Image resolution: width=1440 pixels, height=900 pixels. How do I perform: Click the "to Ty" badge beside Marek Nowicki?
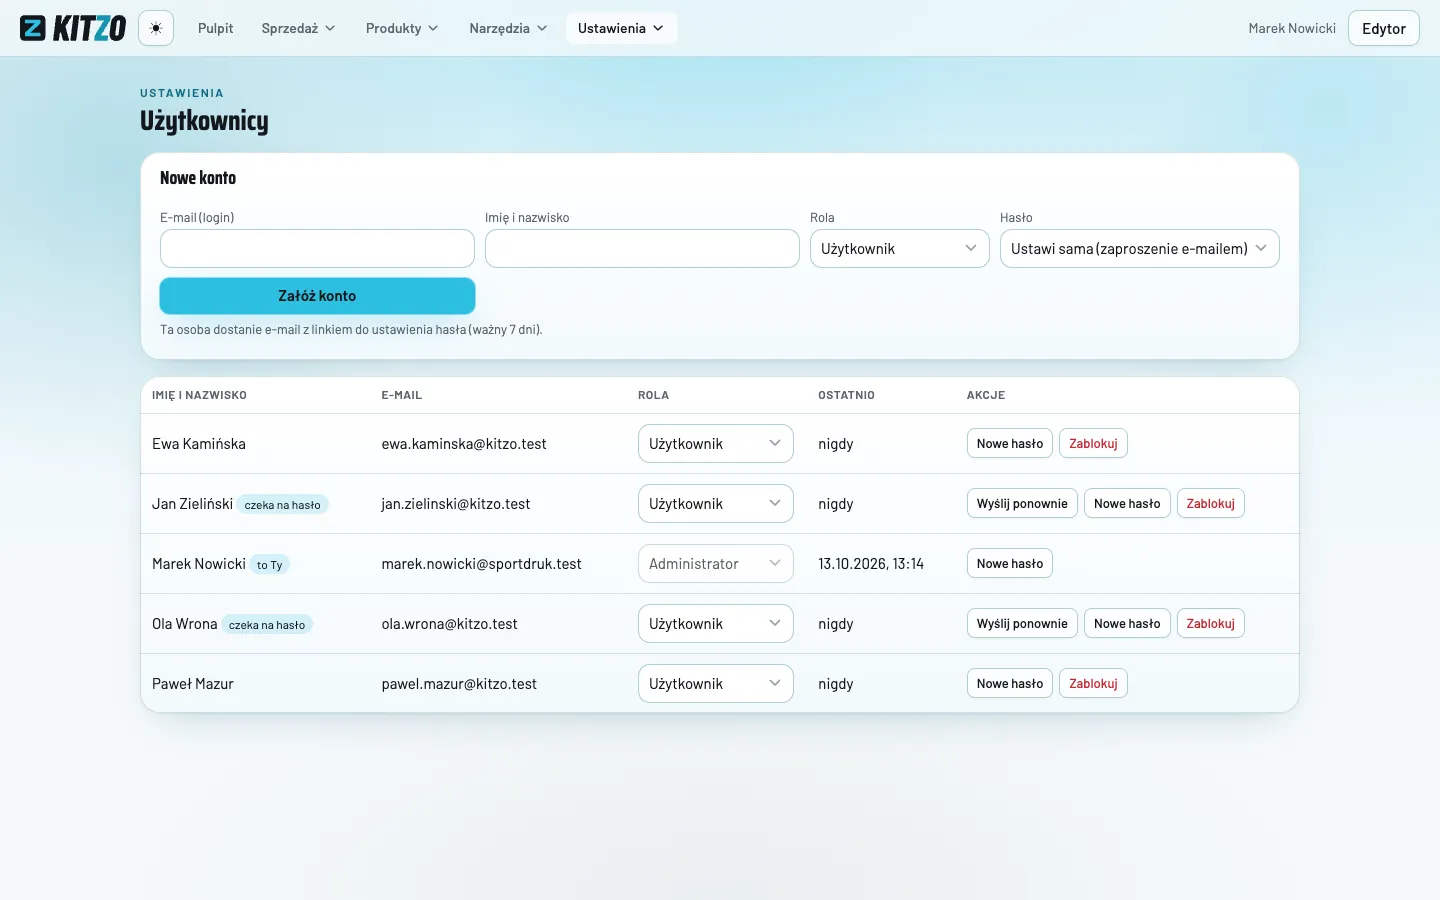[x=270, y=565]
